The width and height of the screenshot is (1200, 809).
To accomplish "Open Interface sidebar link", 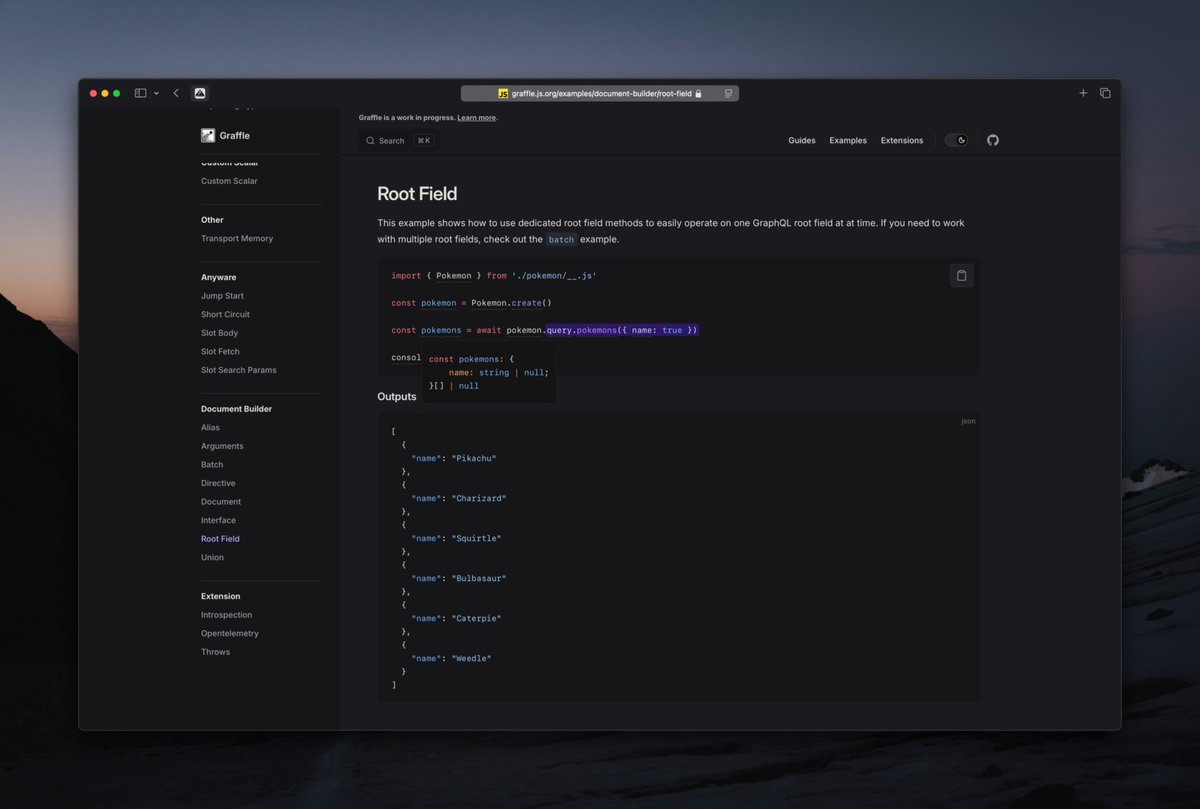I will click(x=218, y=520).
